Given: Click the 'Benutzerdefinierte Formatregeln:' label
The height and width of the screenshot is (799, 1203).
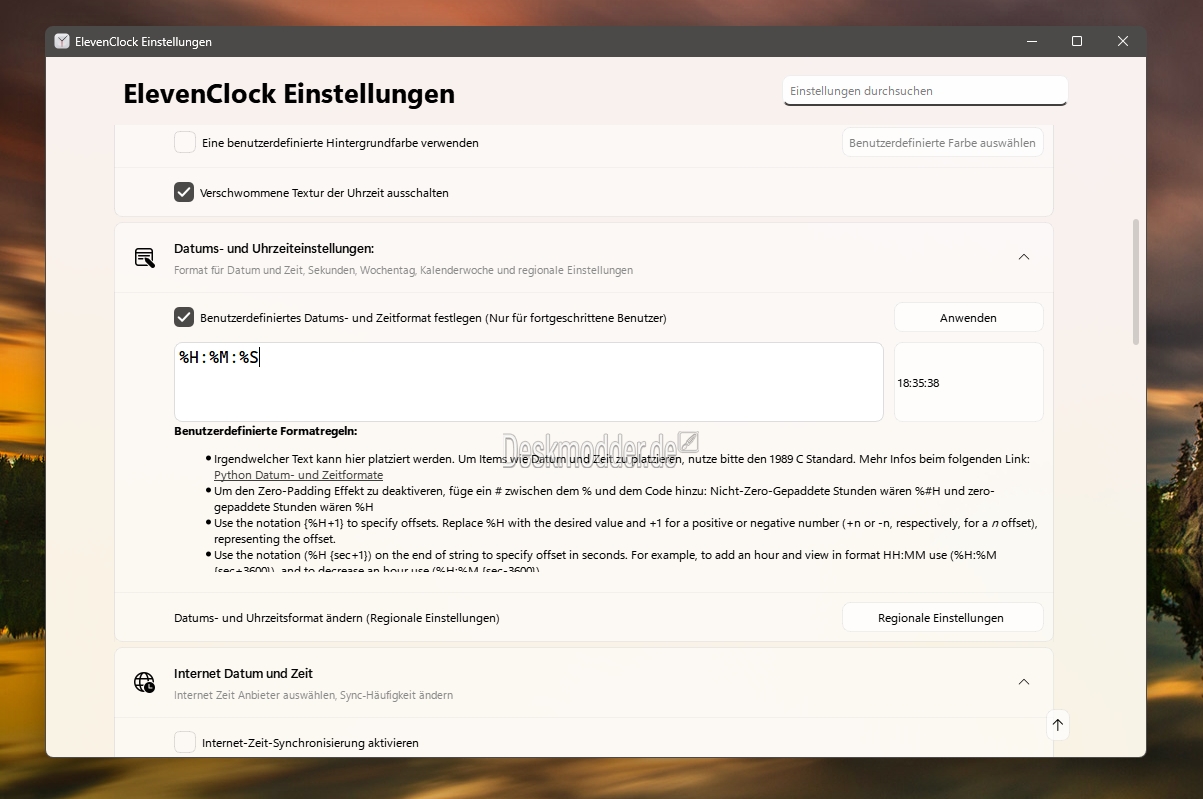Looking at the screenshot, I should [x=265, y=432].
